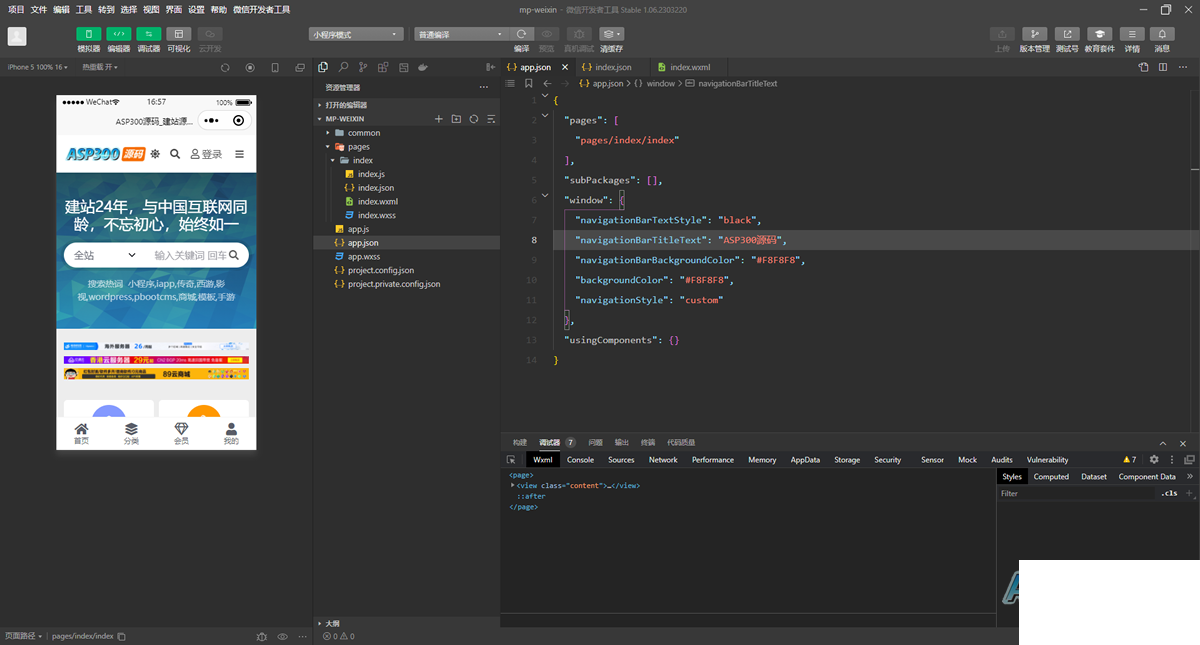Open 版本管理 version control
1200x645 pixels.
pos(1035,34)
